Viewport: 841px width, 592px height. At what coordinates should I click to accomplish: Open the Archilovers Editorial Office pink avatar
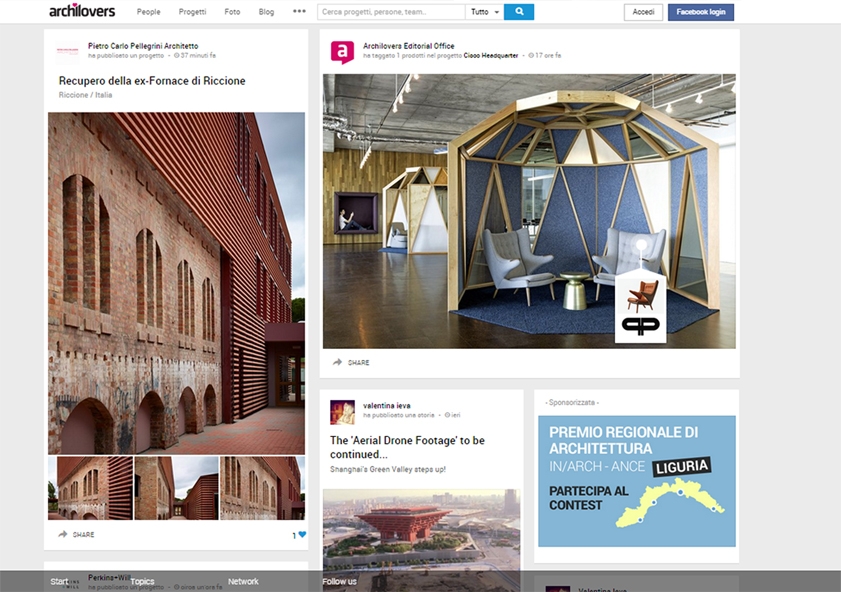342,52
